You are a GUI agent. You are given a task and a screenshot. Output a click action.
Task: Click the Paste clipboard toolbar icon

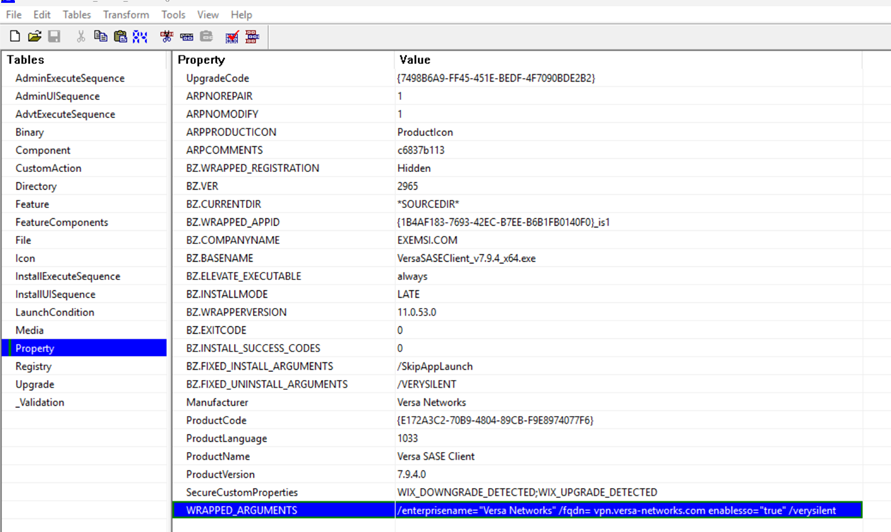pos(120,37)
